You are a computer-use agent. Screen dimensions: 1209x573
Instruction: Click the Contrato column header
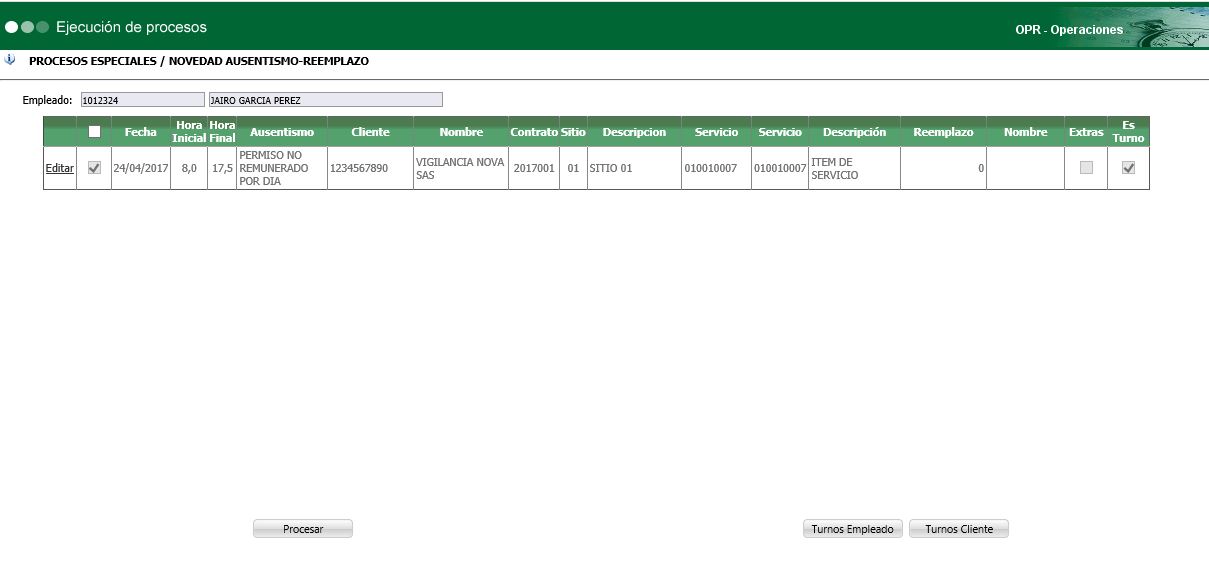534,132
